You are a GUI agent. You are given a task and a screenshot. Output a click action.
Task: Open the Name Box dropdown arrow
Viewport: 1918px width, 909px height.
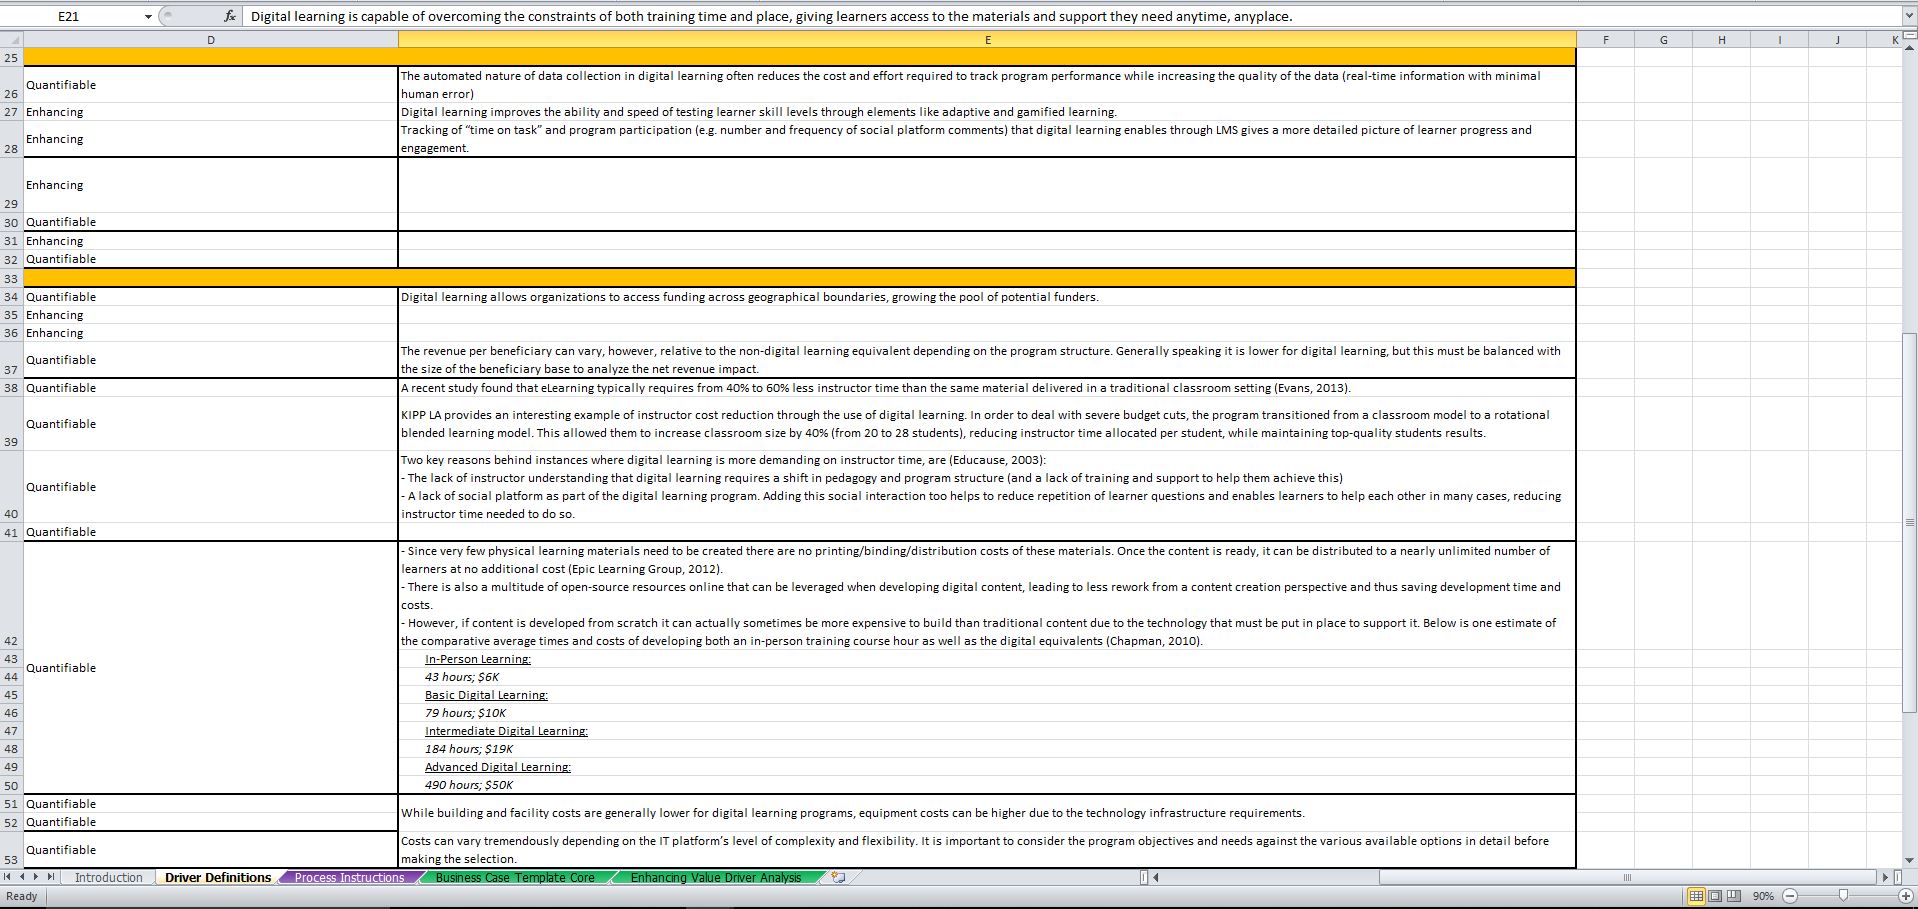click(148, 16)
